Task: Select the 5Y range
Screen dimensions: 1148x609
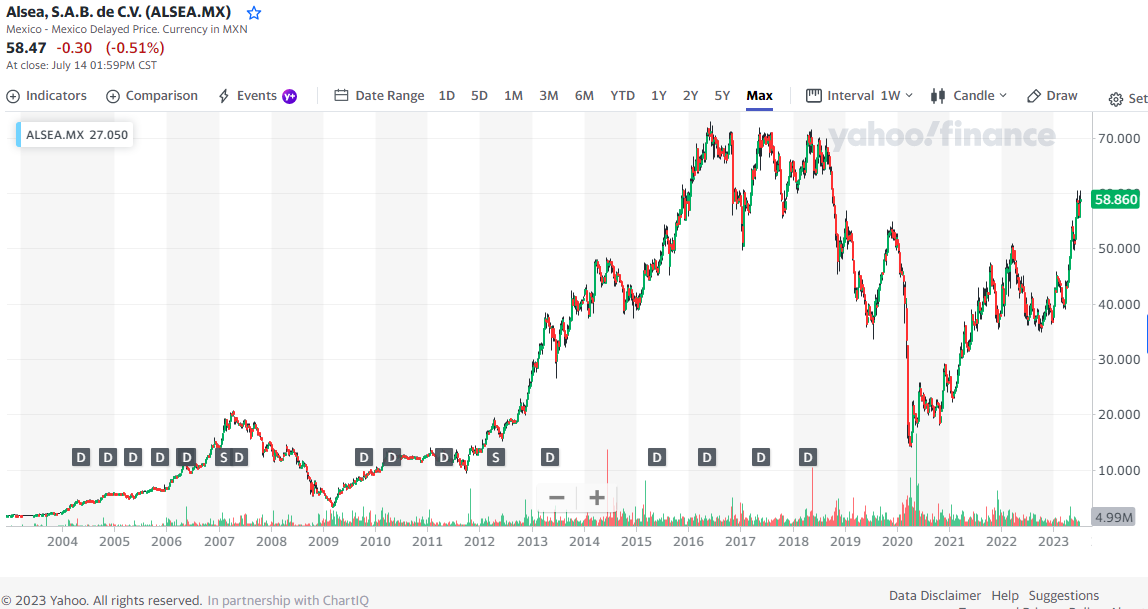Action: tap(722, 96)
